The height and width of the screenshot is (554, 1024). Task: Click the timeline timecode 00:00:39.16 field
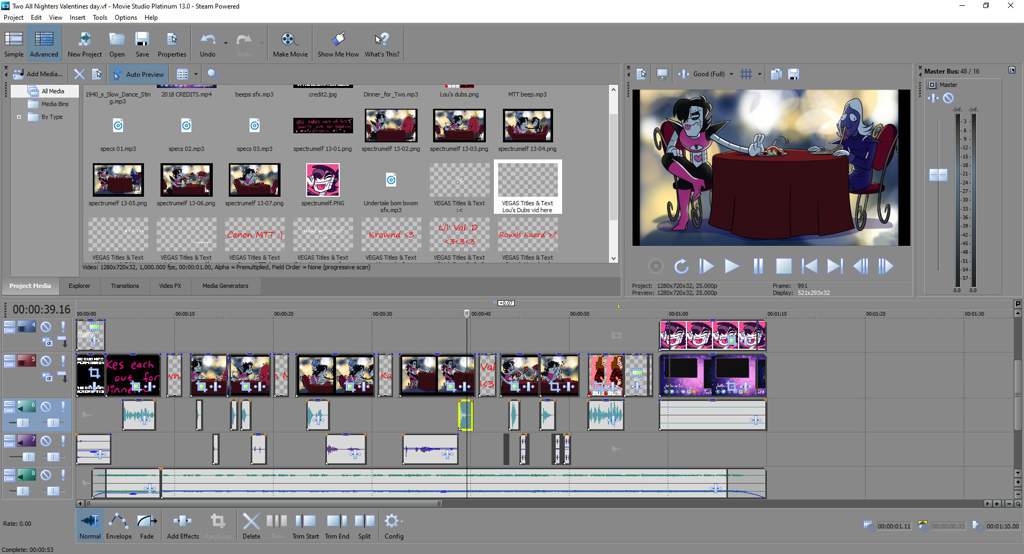coord(41,309)
